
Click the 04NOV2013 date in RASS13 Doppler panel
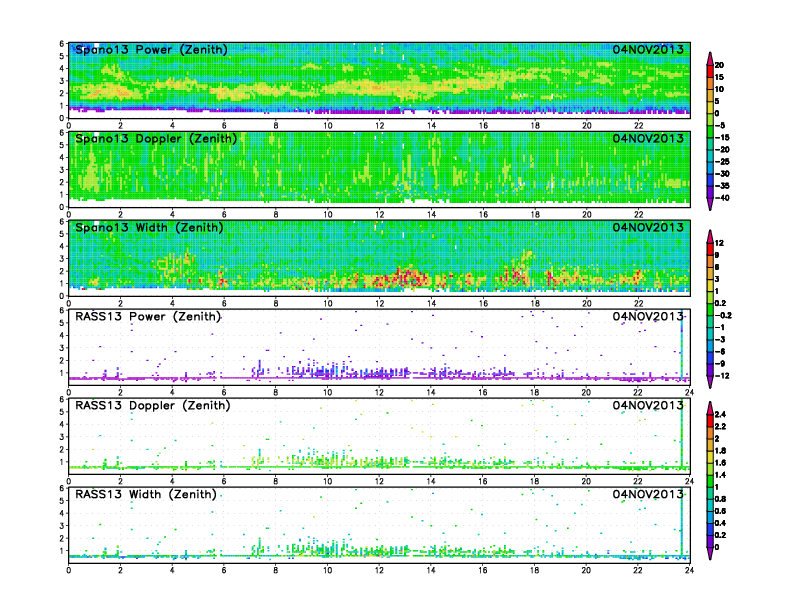pyautogui.click(x=648, y=405)
